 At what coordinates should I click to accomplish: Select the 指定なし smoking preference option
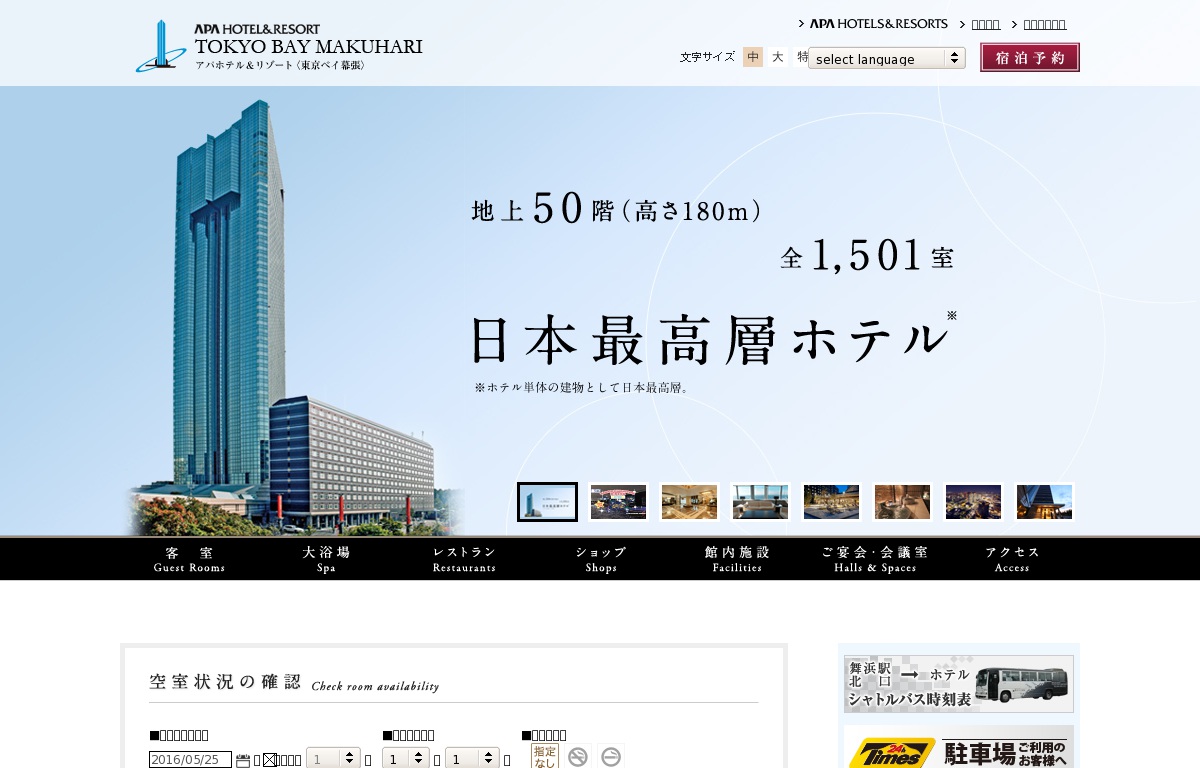coord(545,756)
